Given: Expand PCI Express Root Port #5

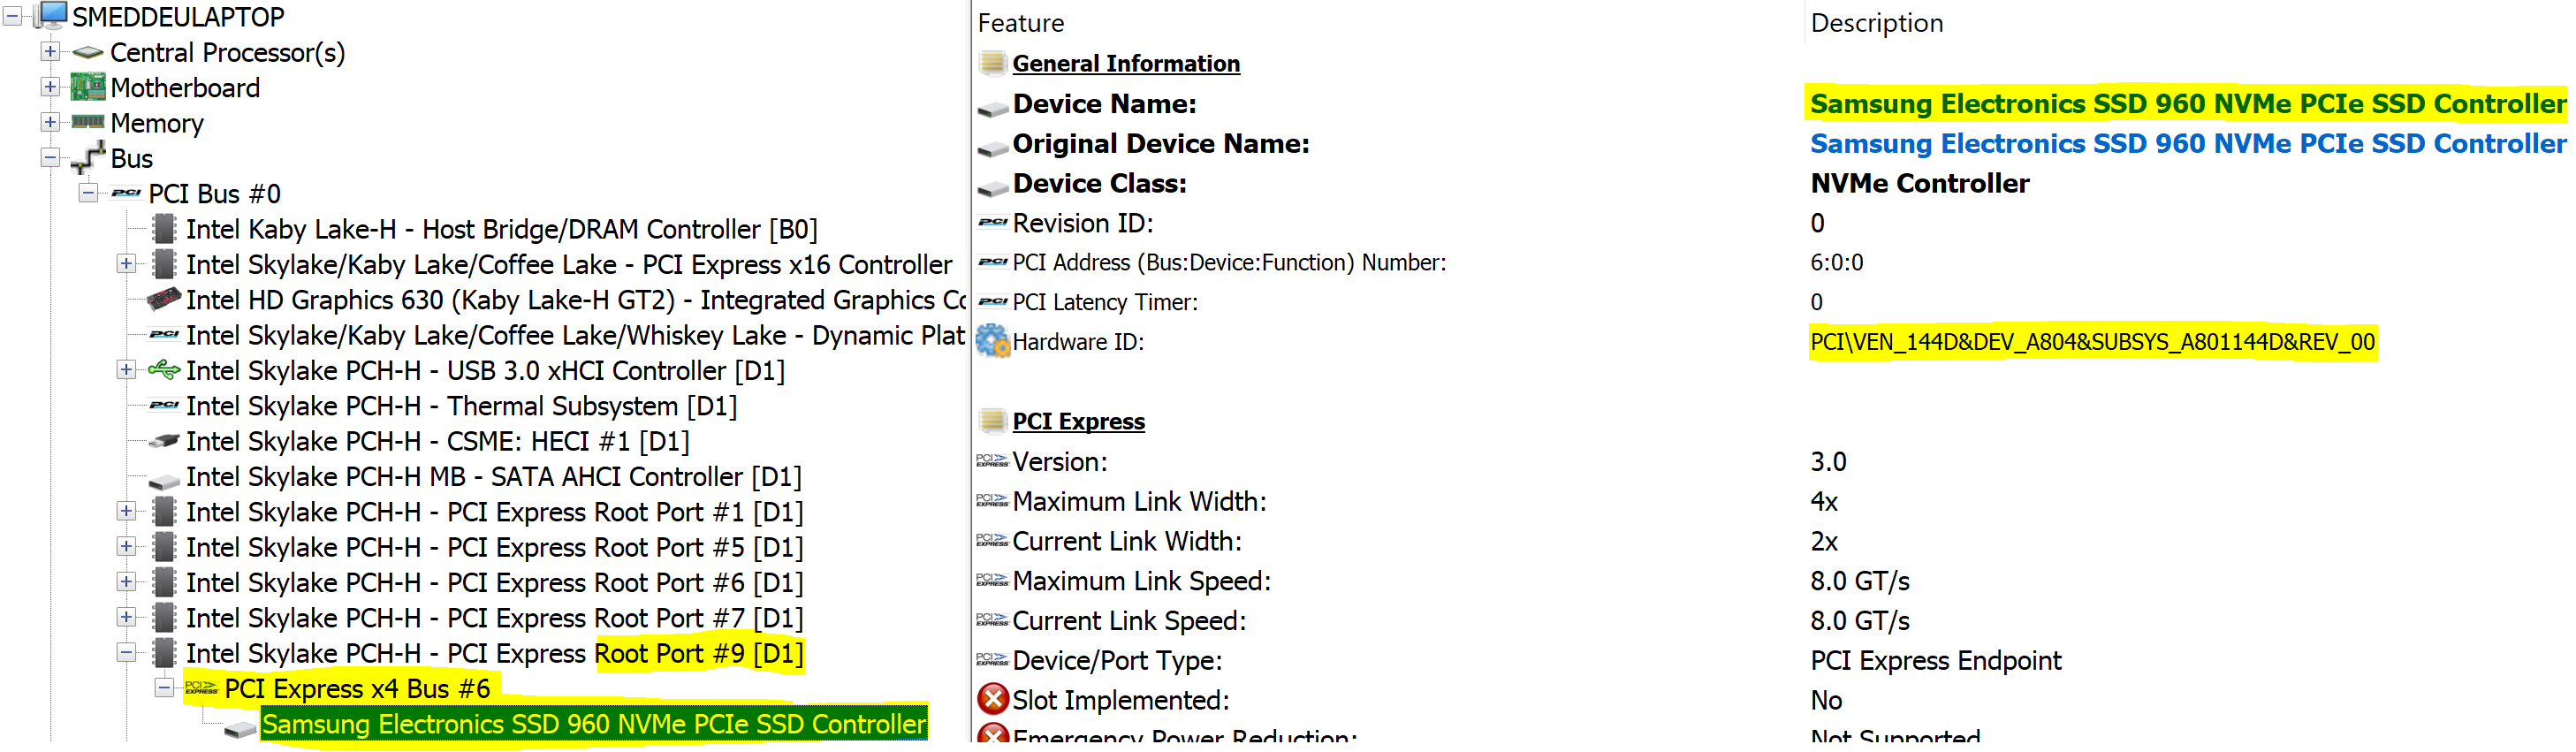Looking at the screenshot, I should [x=126, y=546].
